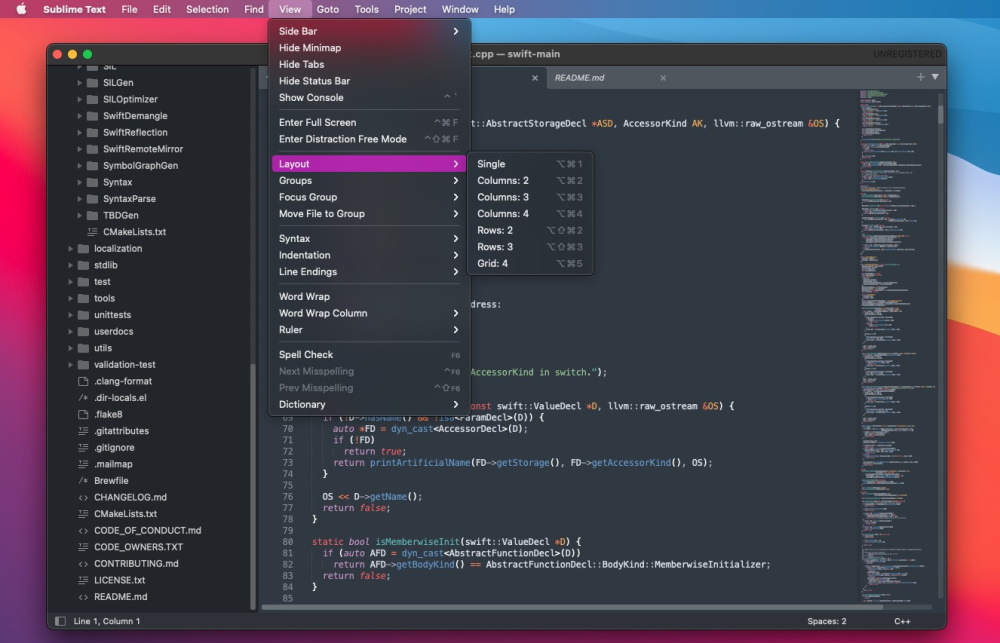Open CONTRIBUTING.md in sidebar
The width and height of the screenshot is (1000, 643).
(x=136, y=563)
